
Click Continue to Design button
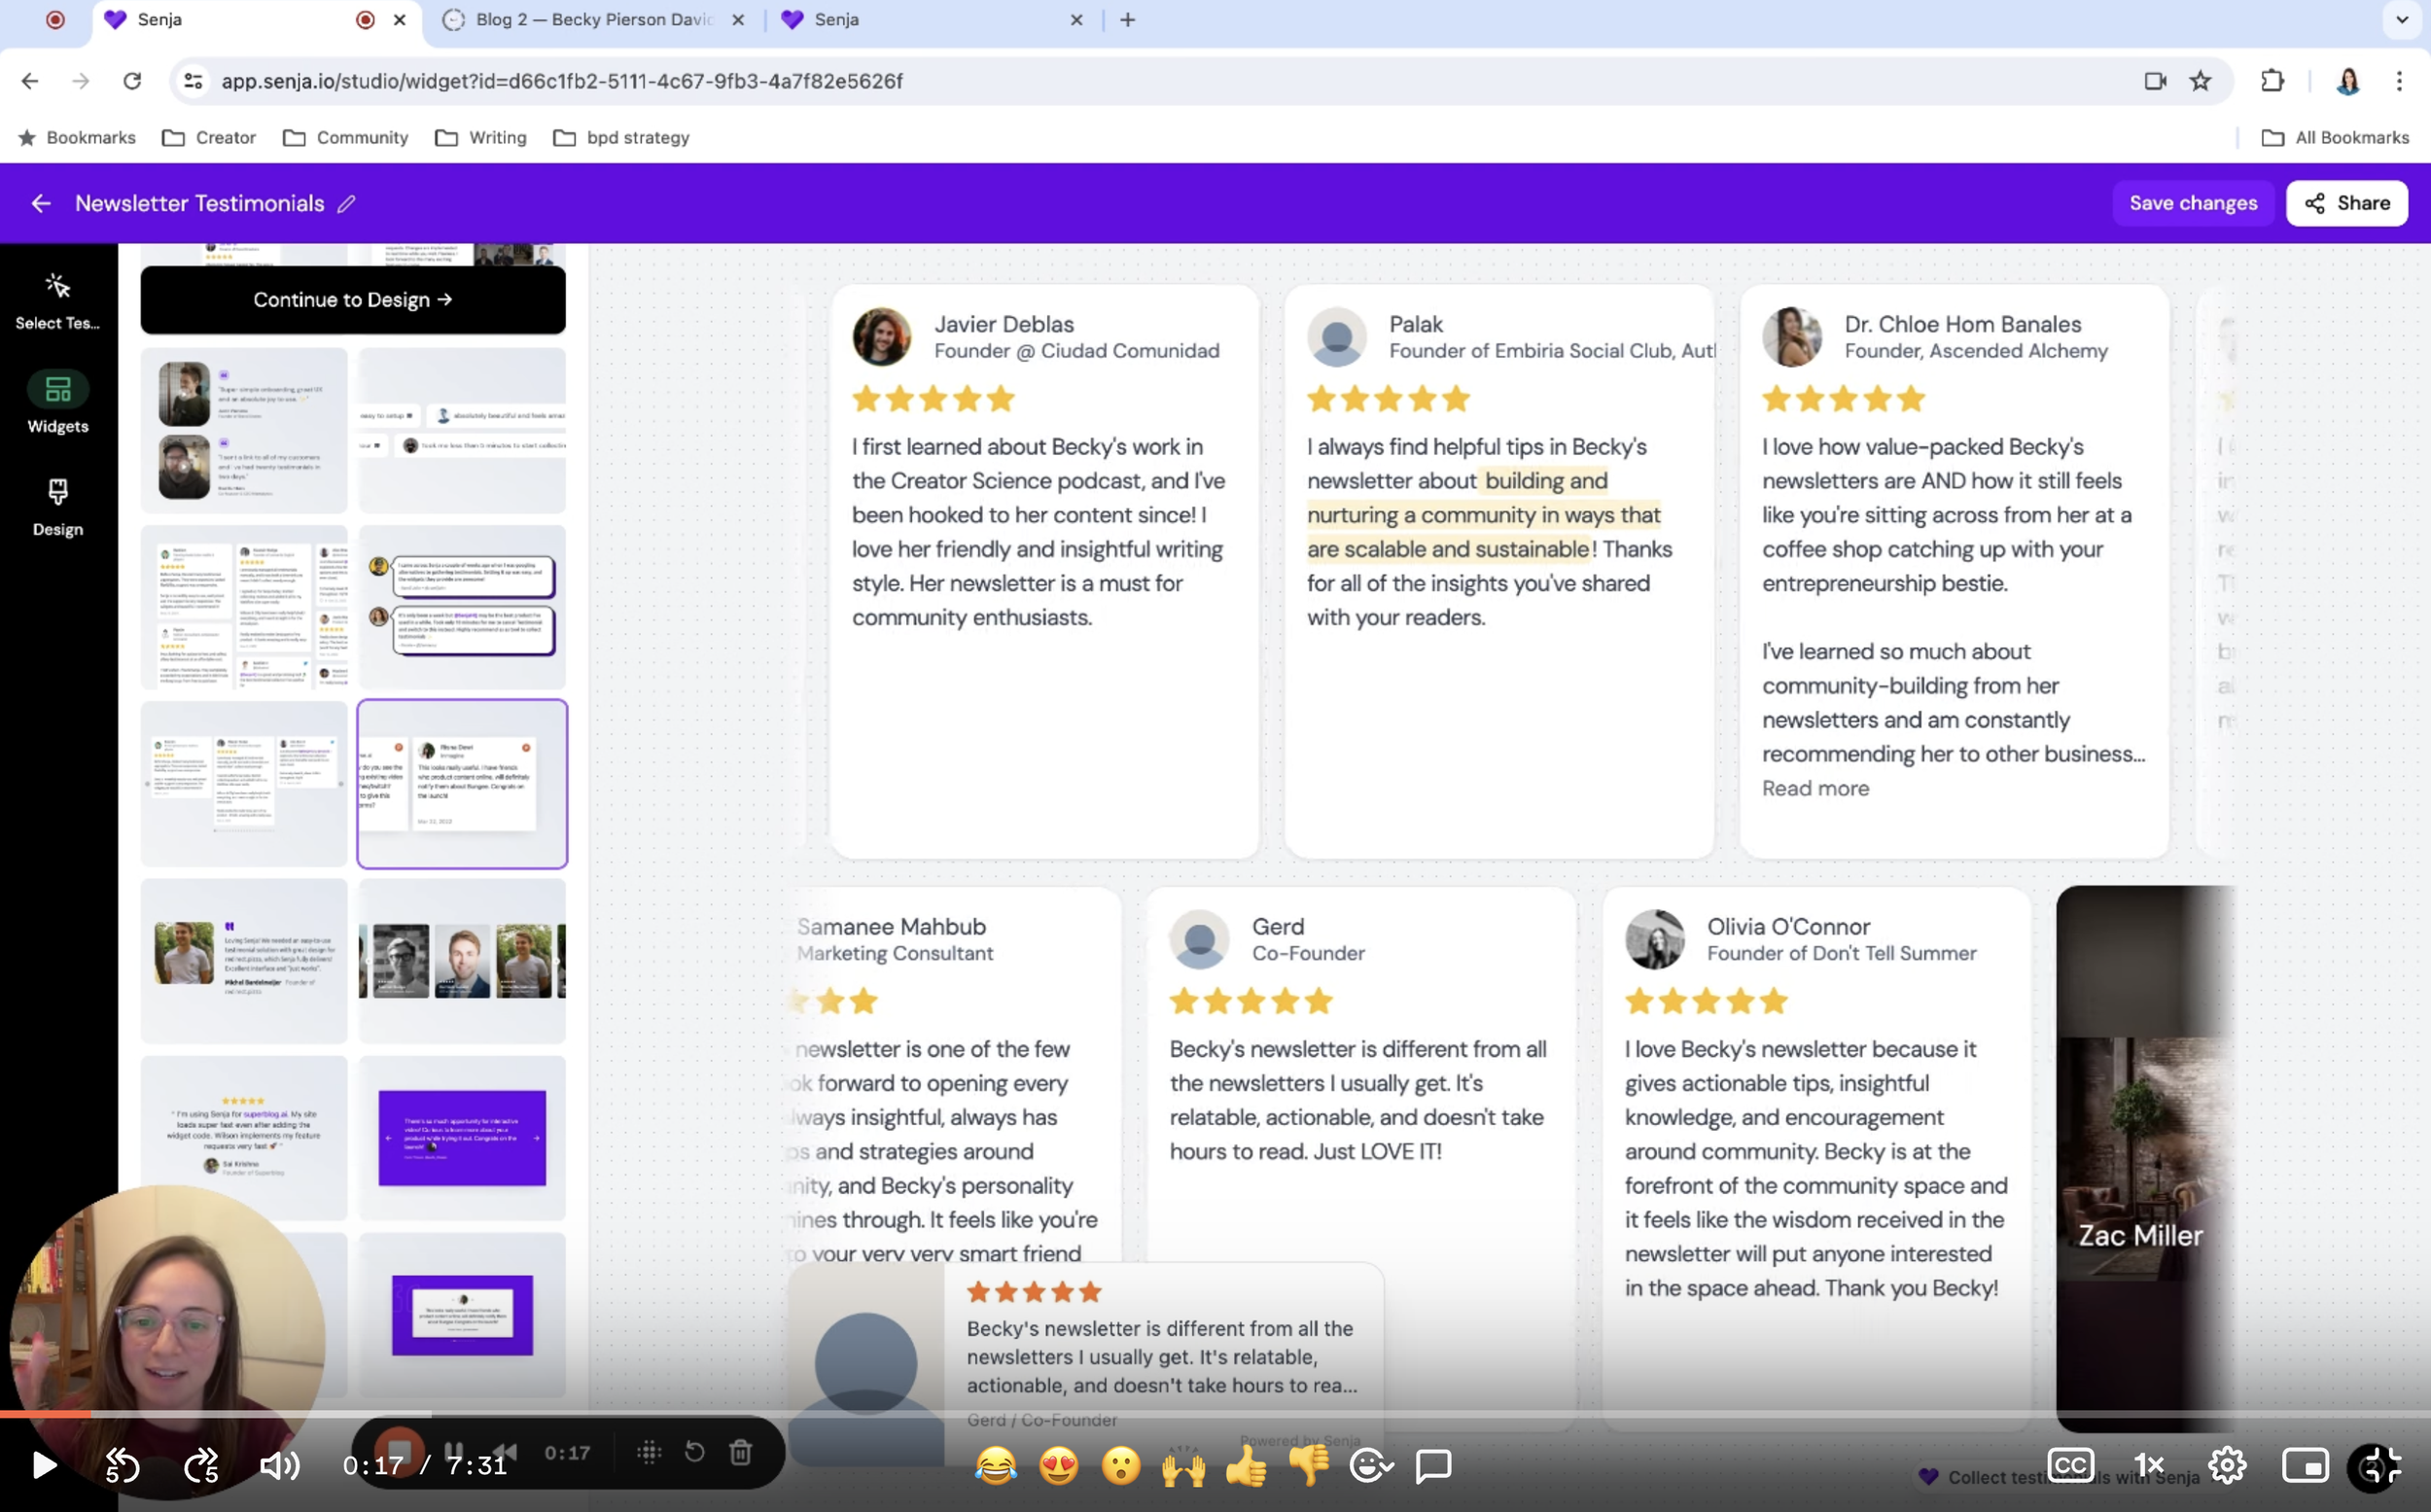coord(353,300)
